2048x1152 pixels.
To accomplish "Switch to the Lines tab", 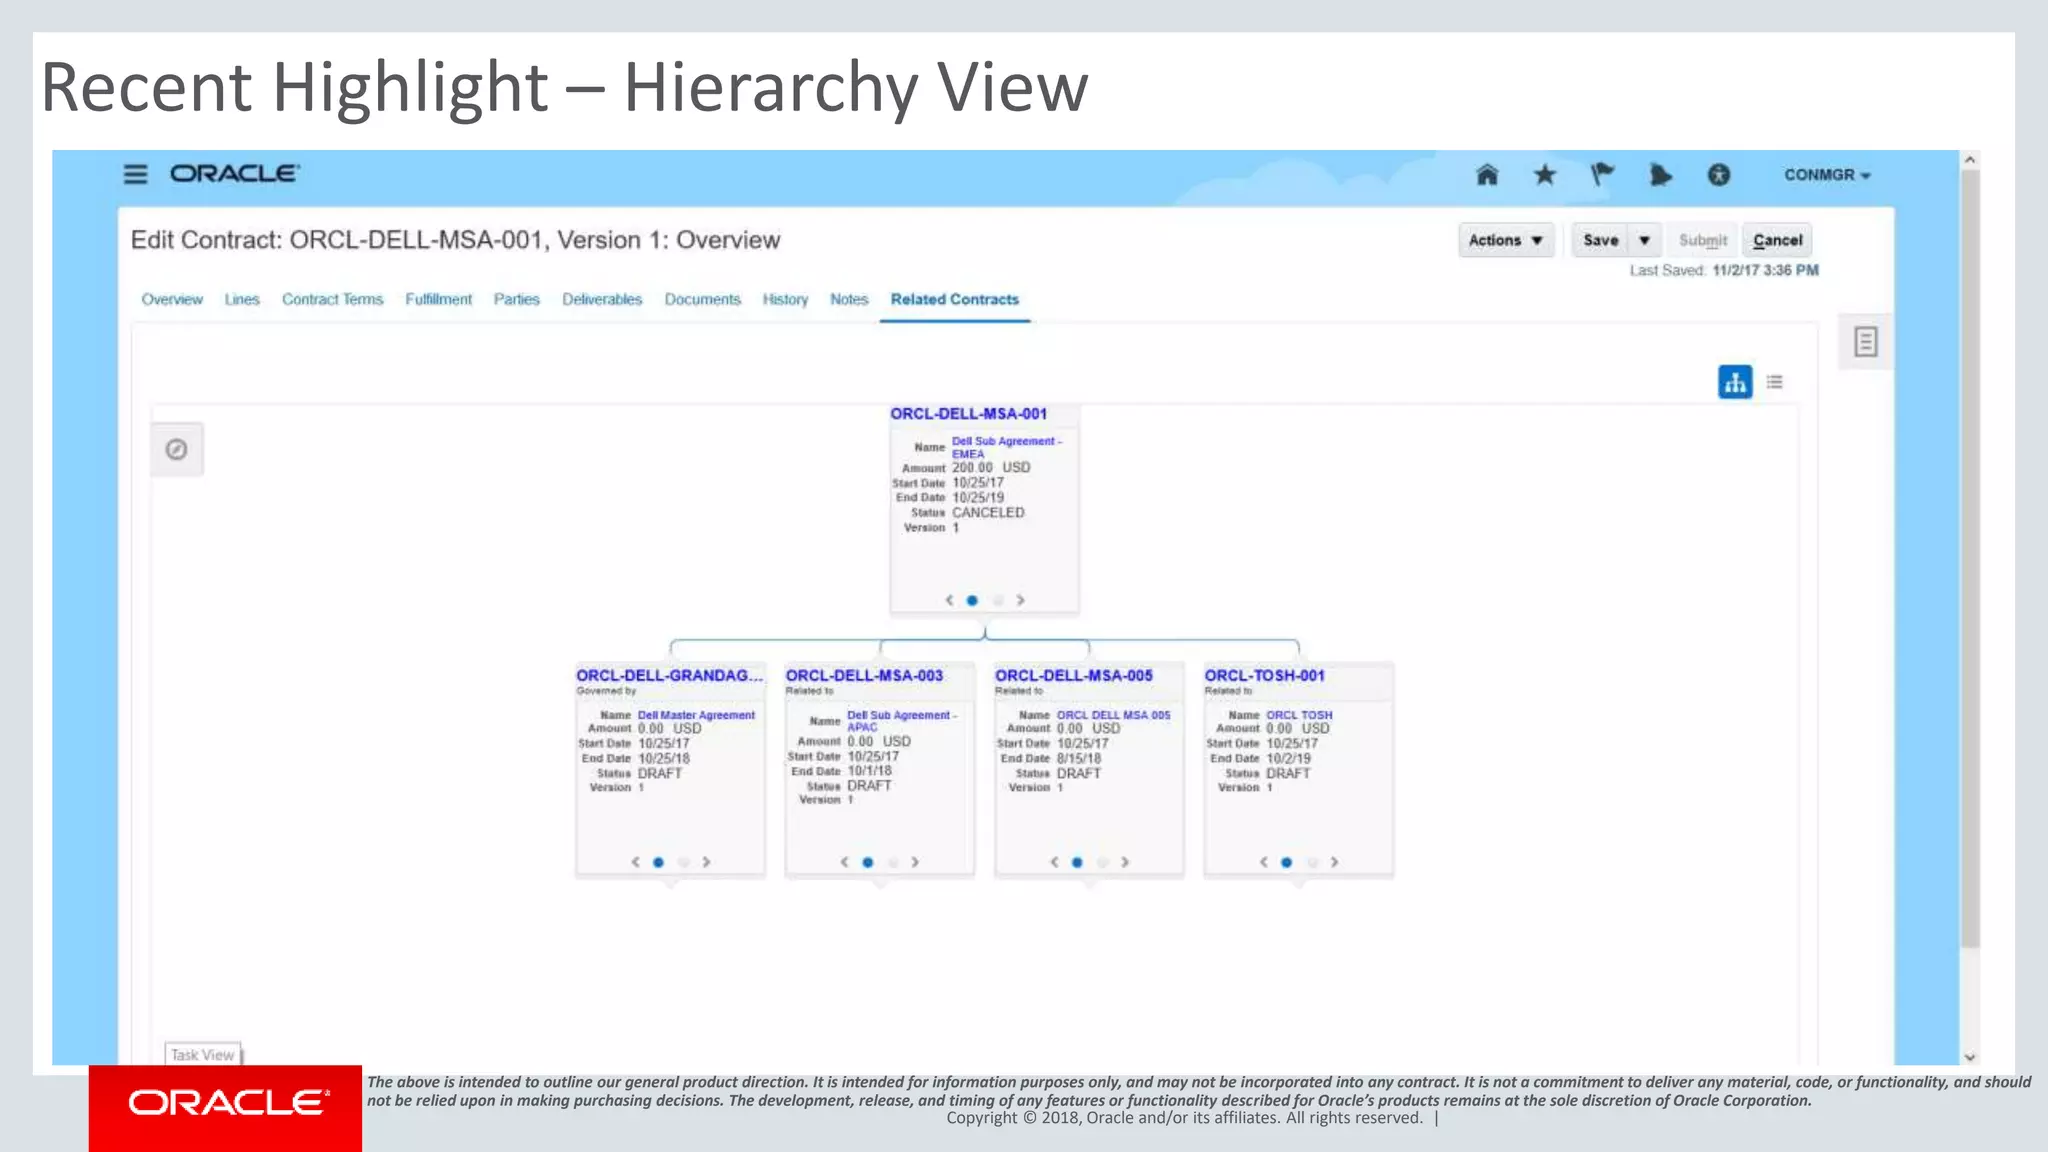I will click(x=242, y=299).
